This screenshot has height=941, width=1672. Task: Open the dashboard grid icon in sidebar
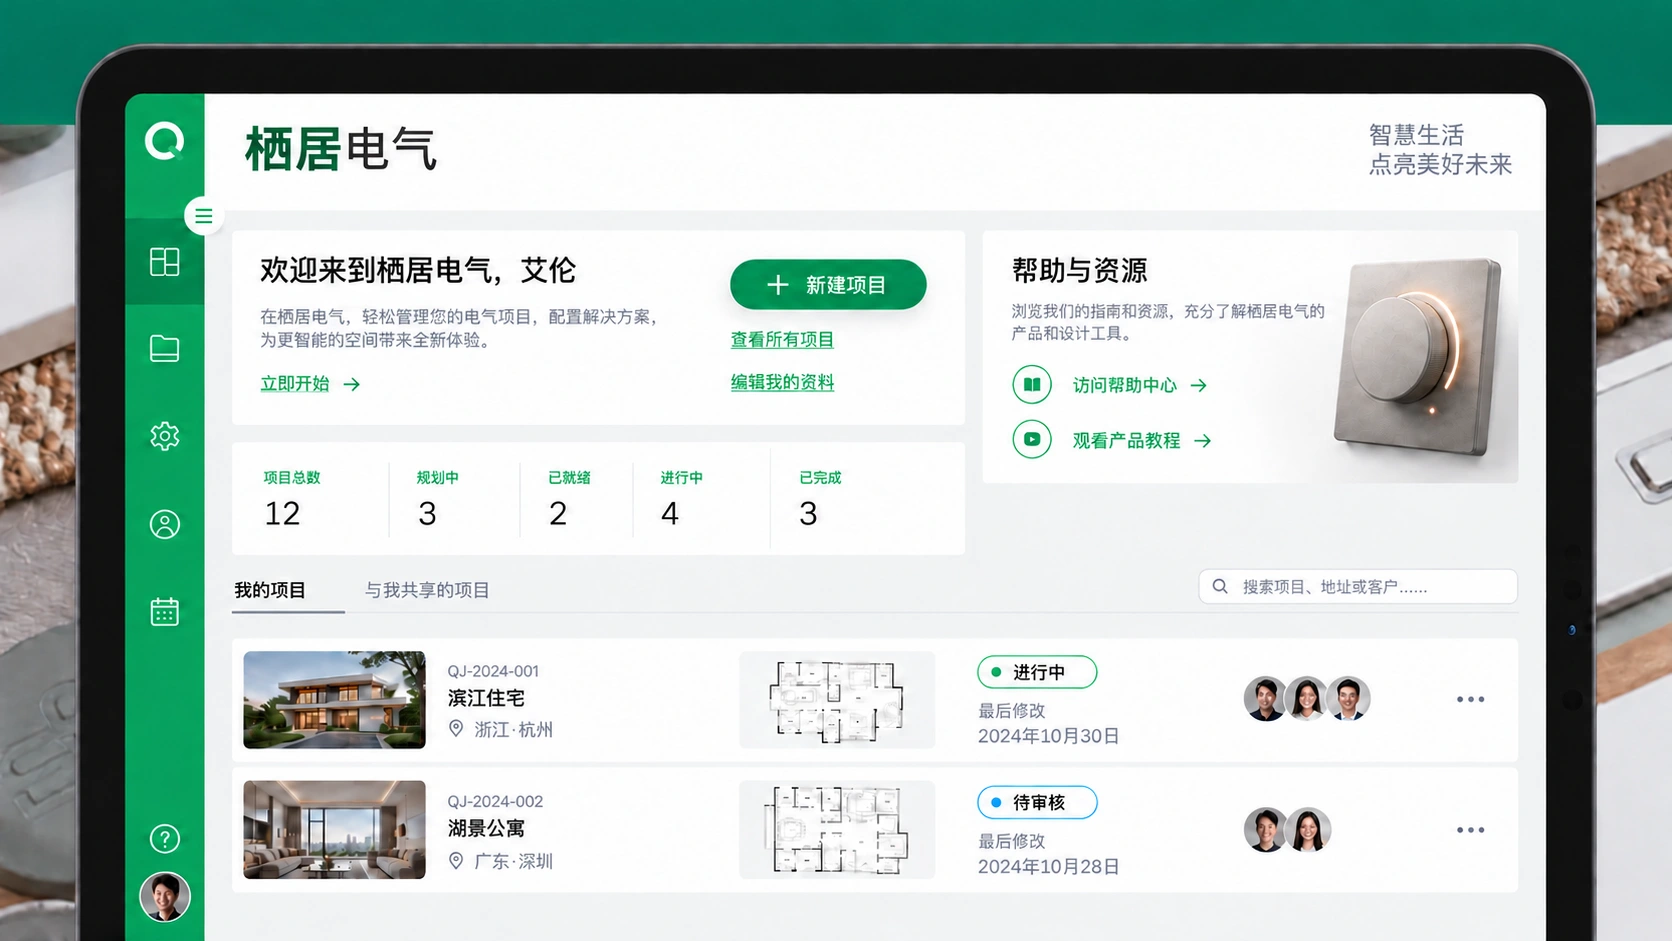click(x=164, y=262)
